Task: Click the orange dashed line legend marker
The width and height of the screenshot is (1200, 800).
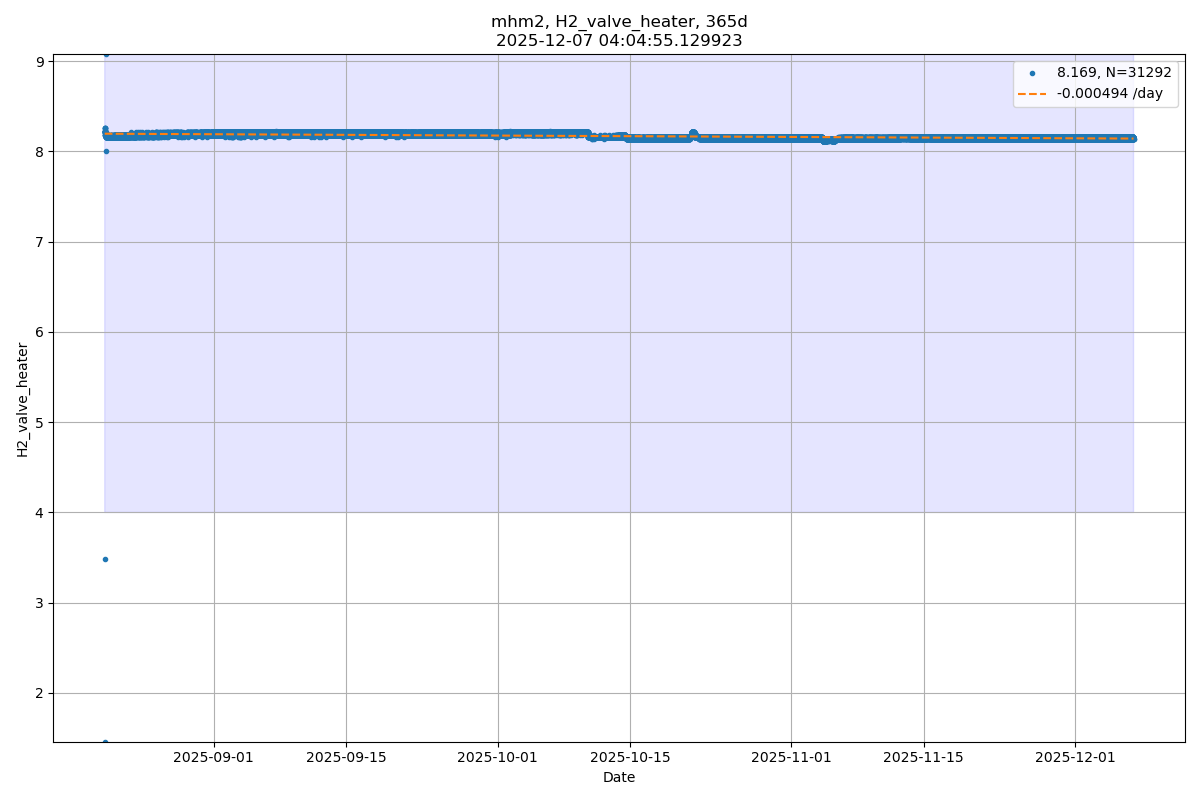Action: [1033, 94]
